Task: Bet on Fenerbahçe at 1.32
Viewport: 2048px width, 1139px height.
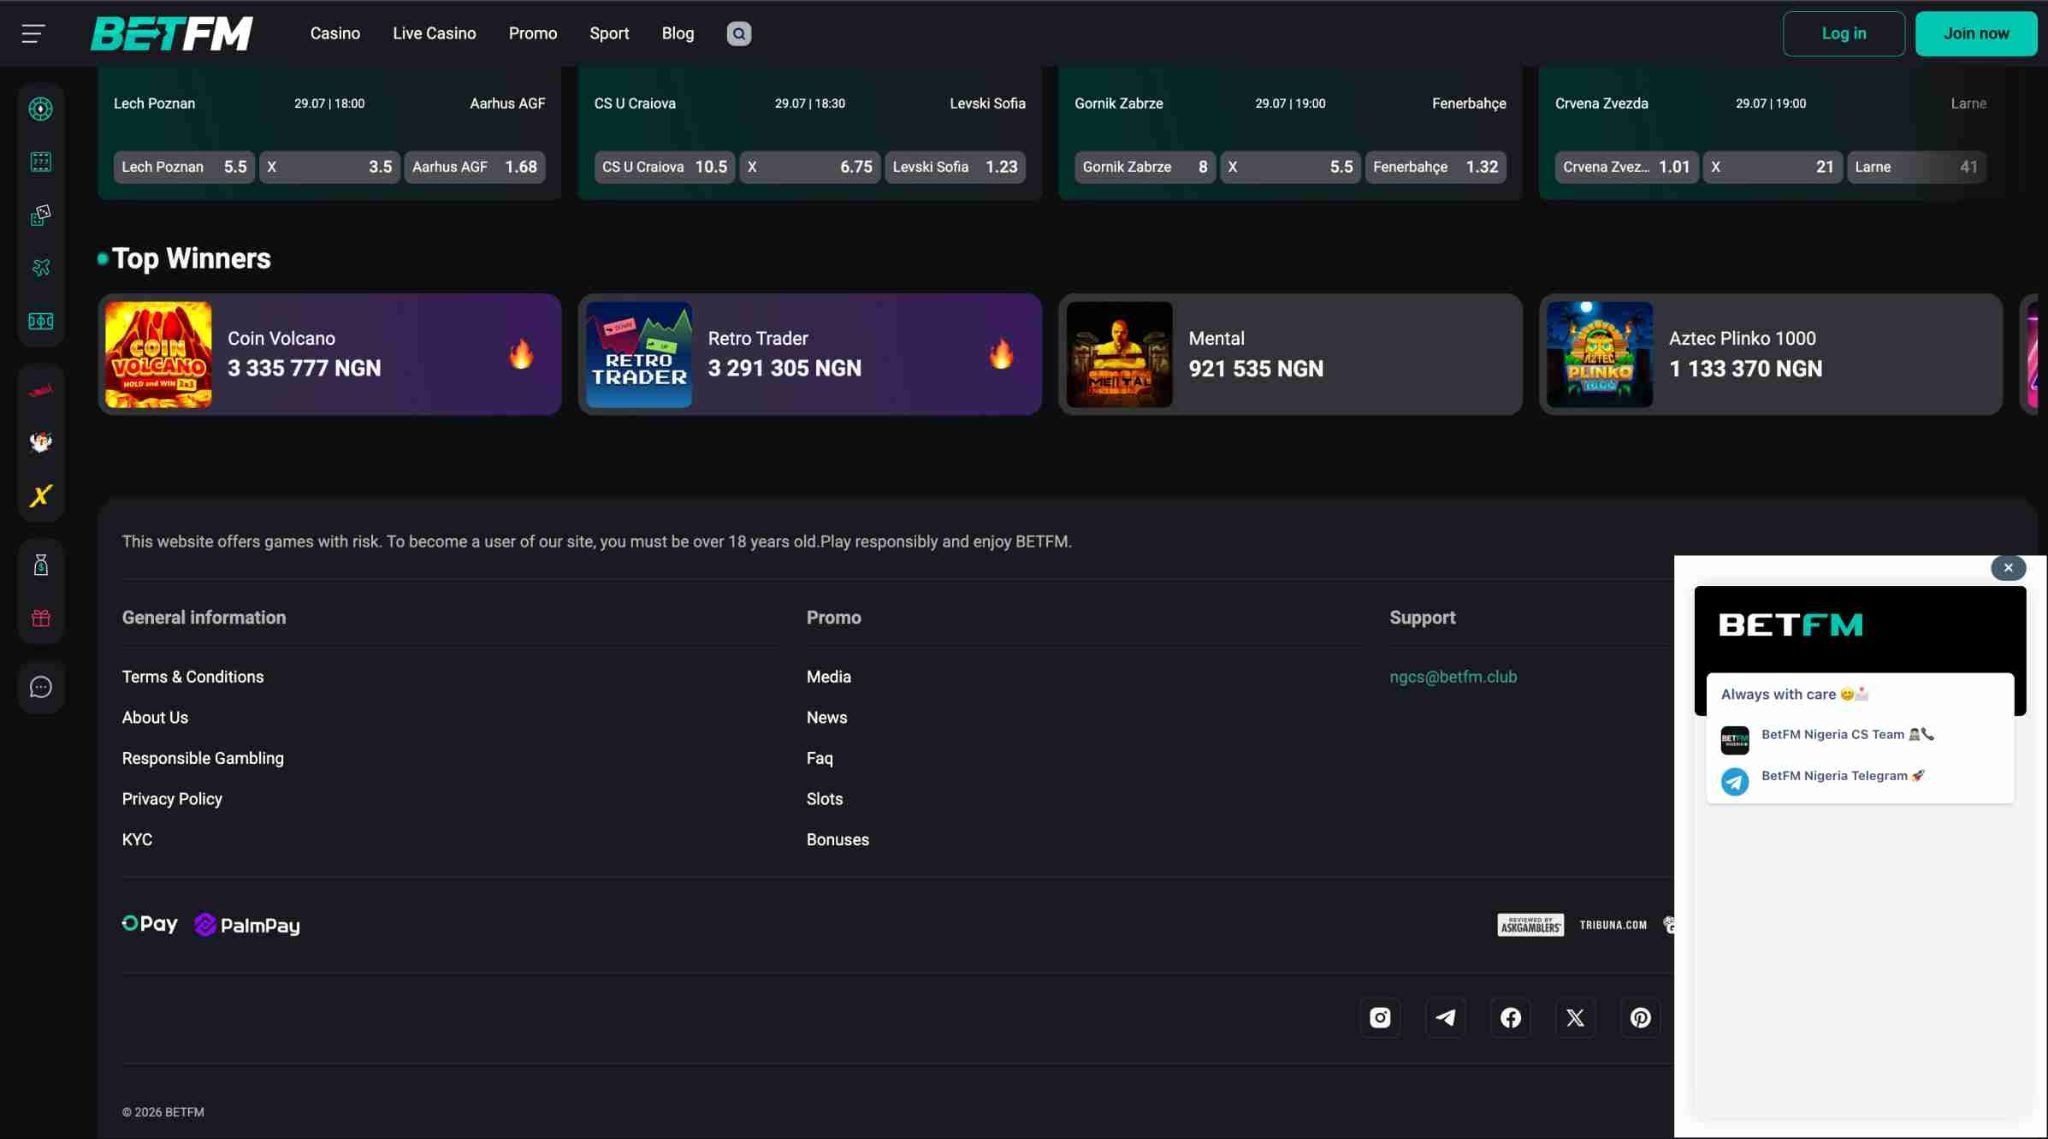Action: click(1436, 167)
